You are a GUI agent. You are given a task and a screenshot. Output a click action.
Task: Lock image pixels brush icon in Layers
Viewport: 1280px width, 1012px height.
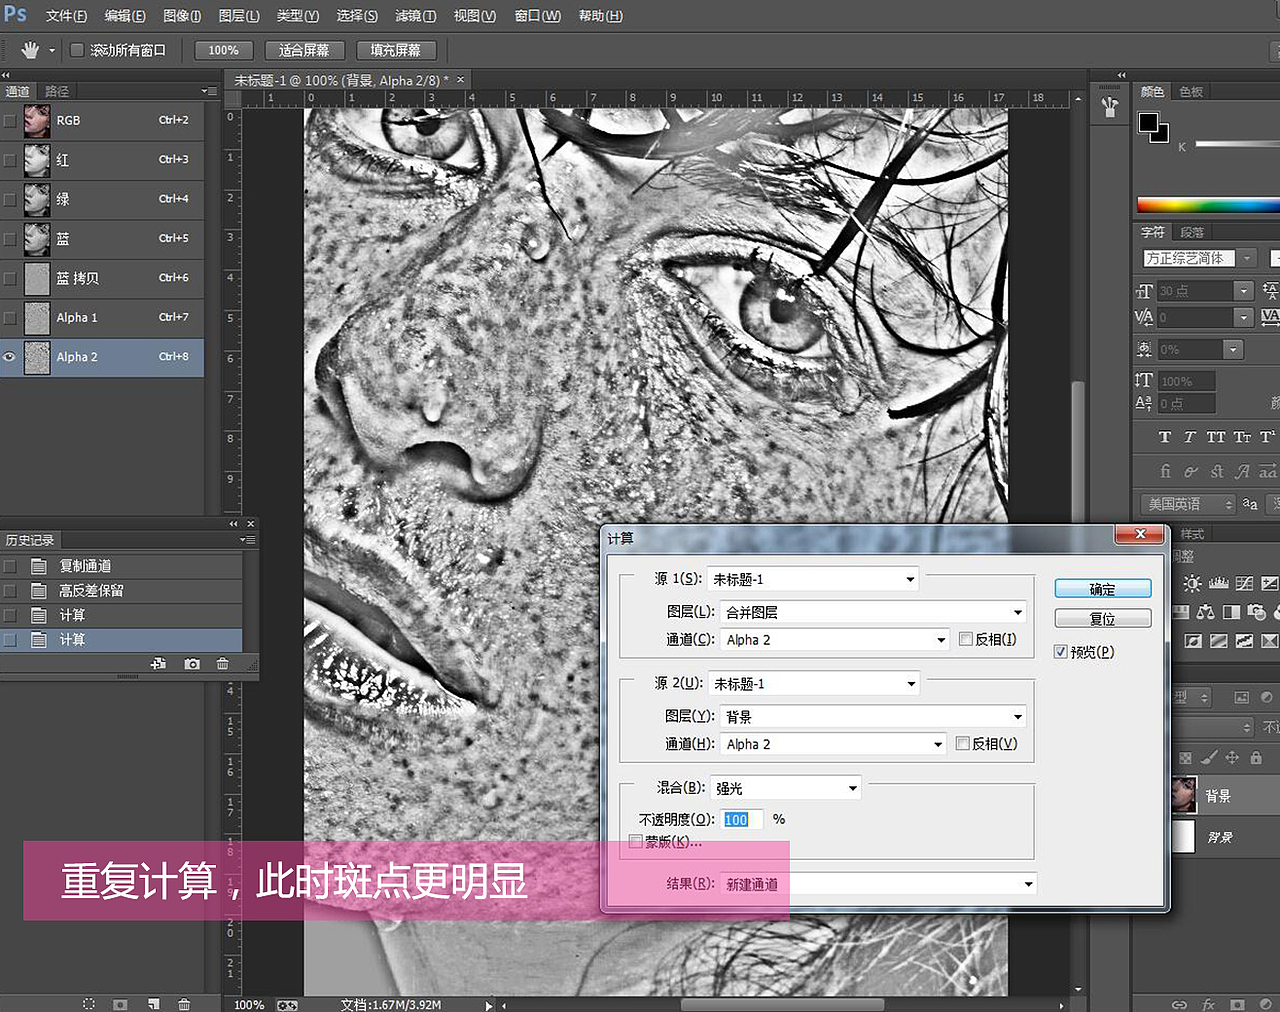(1209, 758)
